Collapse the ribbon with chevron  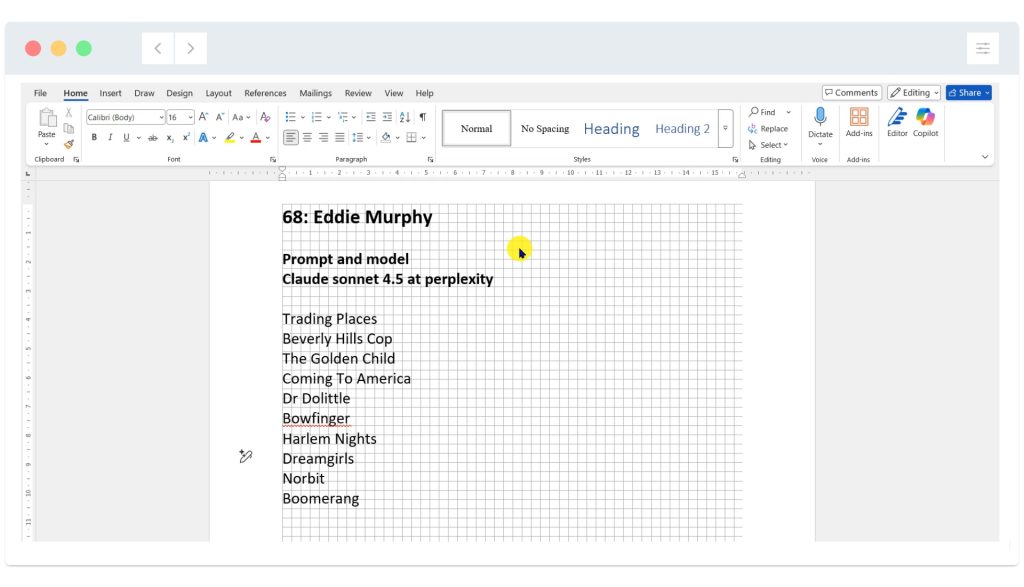click(985, 157)
